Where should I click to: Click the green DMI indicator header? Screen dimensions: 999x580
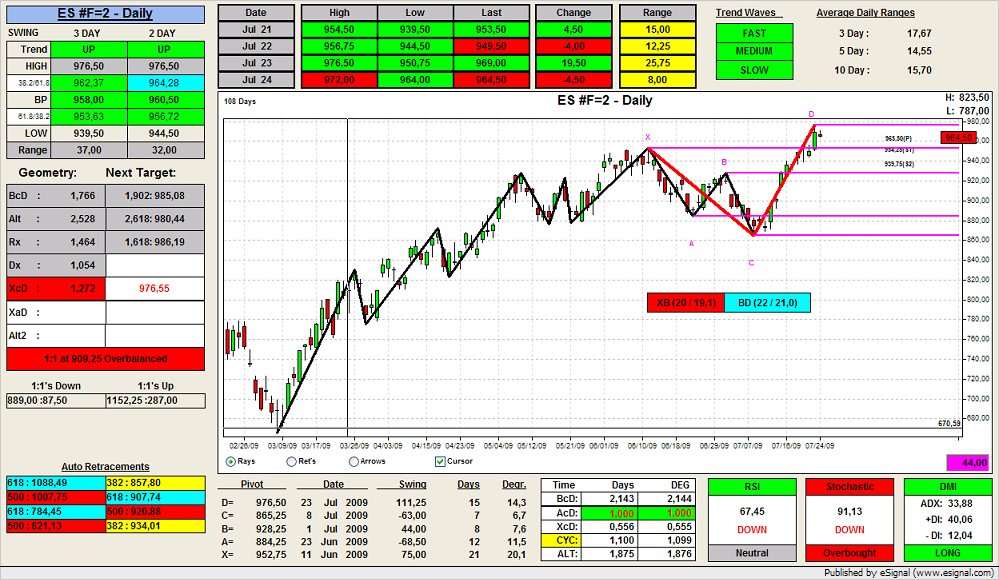tap(946, 487)
